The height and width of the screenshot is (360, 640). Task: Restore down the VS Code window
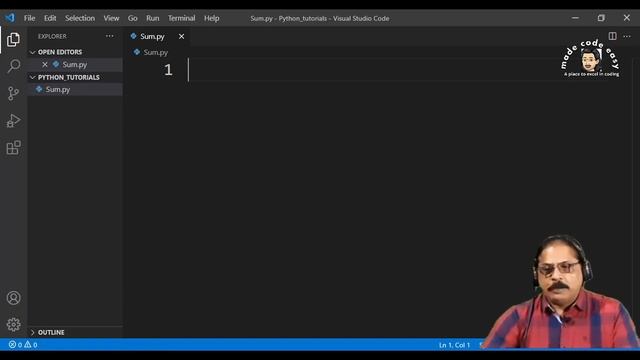tap(601, 18)
